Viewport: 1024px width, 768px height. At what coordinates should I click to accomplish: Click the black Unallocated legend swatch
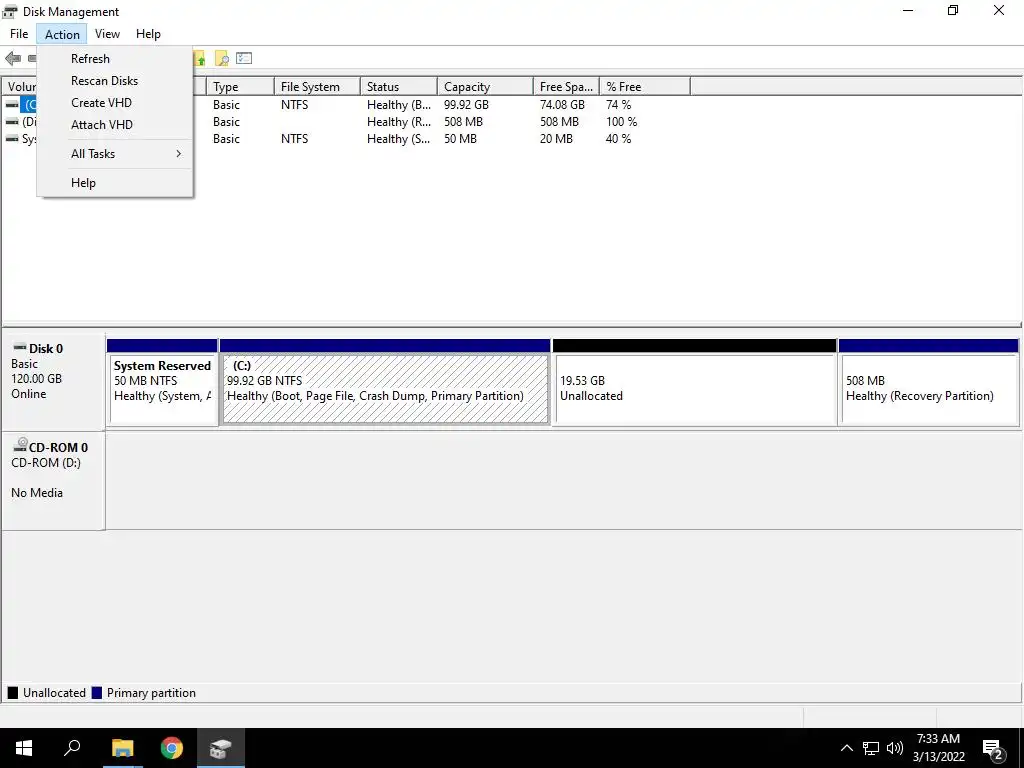pos(13,693)
